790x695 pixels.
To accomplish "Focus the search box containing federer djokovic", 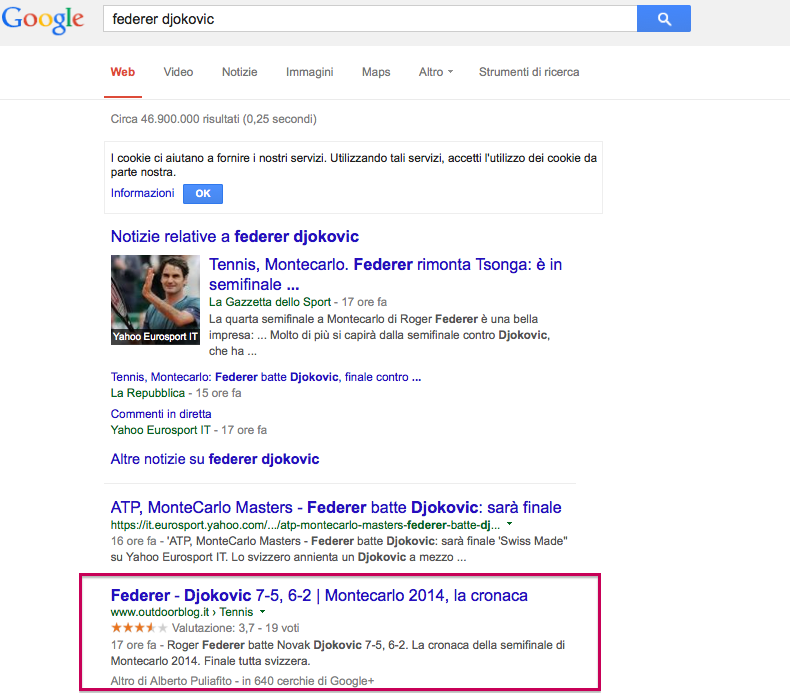I will [x=370, y=19].
